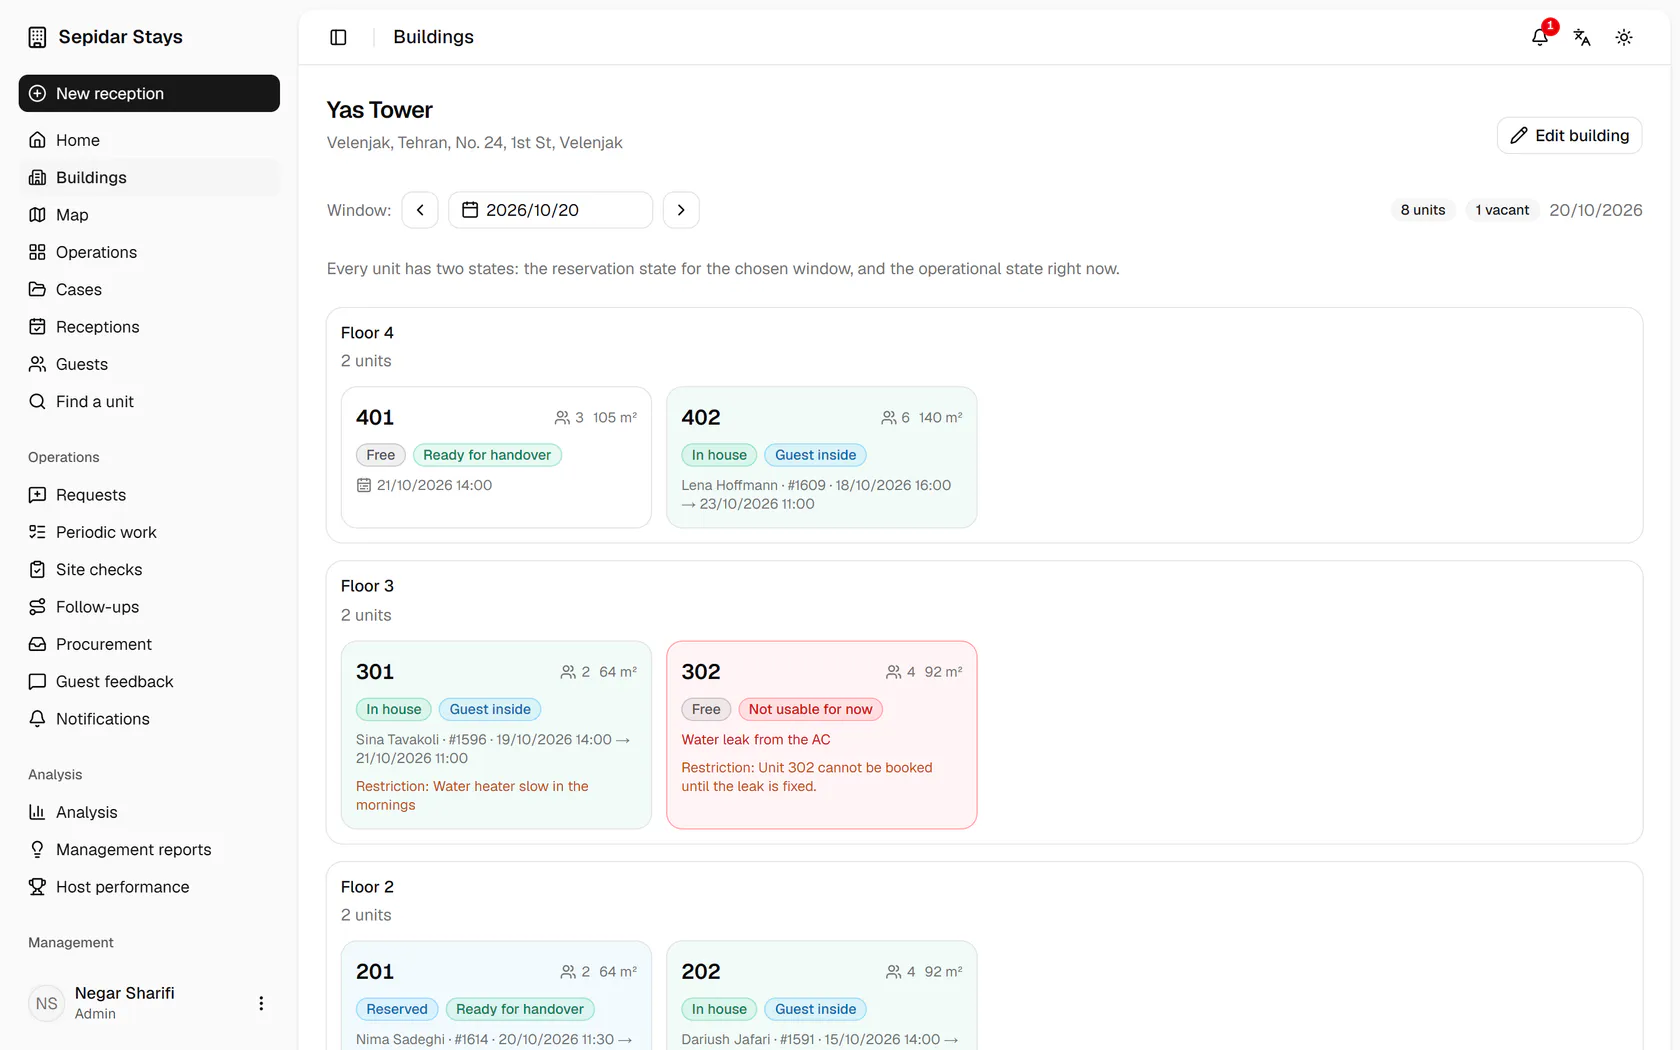Toggle the light/dark theme sun icon
The image size is (1680, 1050).
[1624, 37]
